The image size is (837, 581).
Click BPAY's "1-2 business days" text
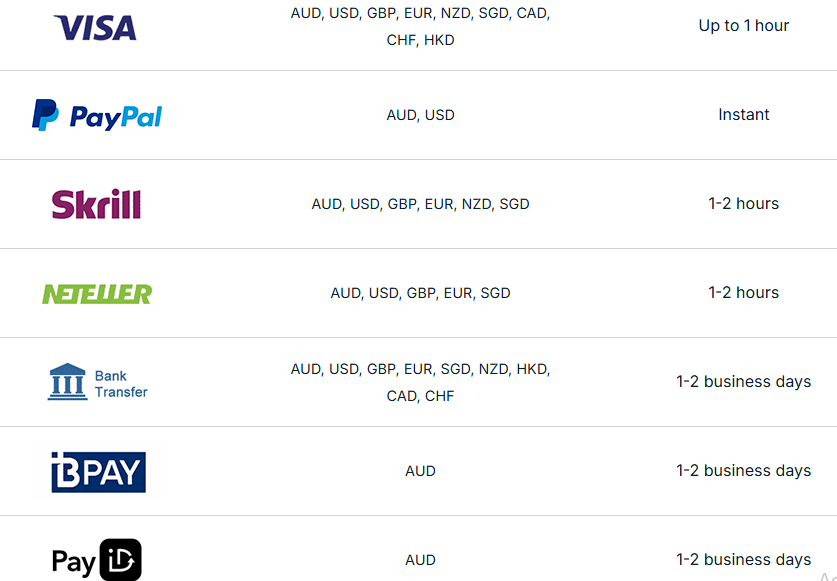[743, 471]
